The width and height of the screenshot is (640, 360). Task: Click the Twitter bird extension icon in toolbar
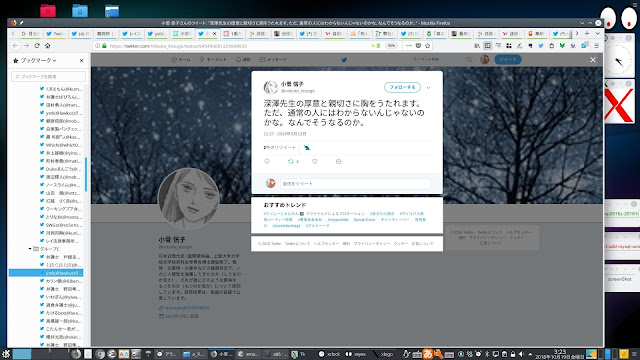tap(541, 46)
